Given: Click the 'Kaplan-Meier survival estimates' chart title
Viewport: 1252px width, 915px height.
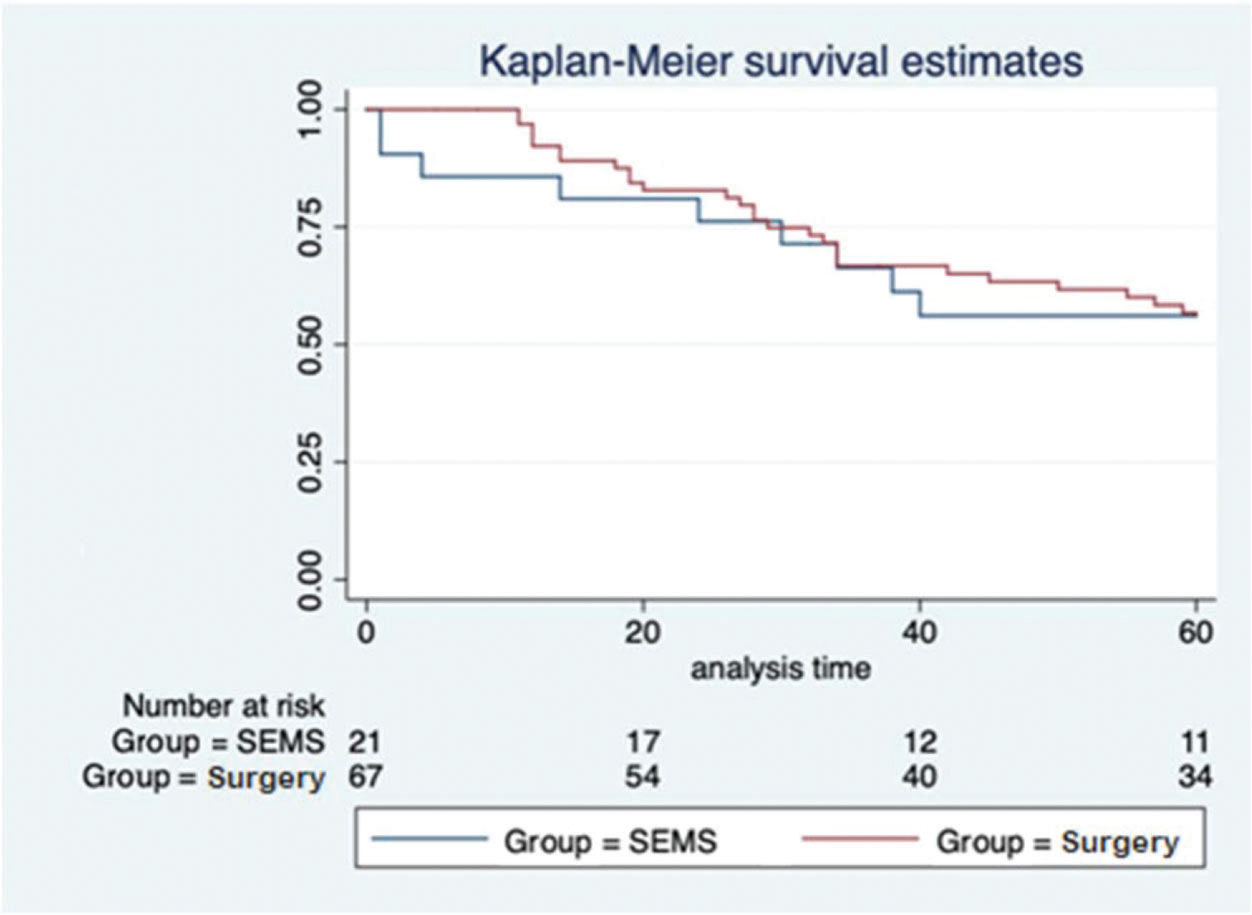Looking at the screenshot, I should pos(780,61).
